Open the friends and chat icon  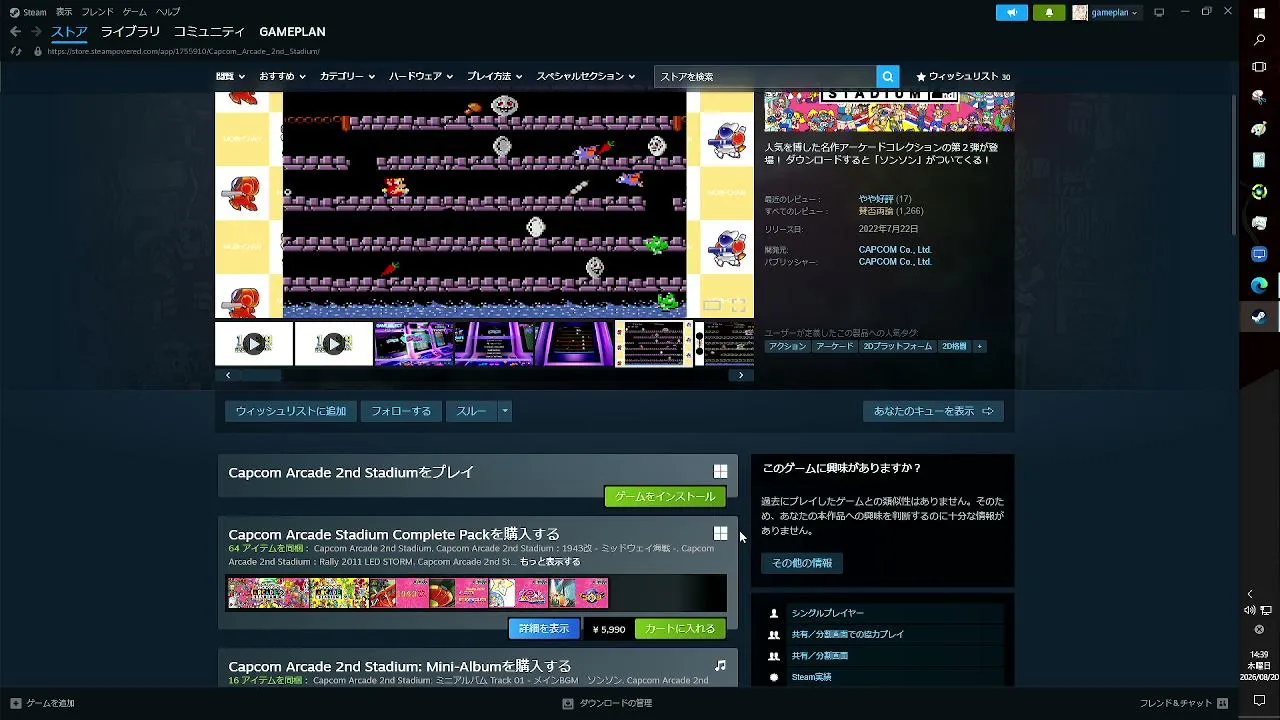coord(1222,703)
